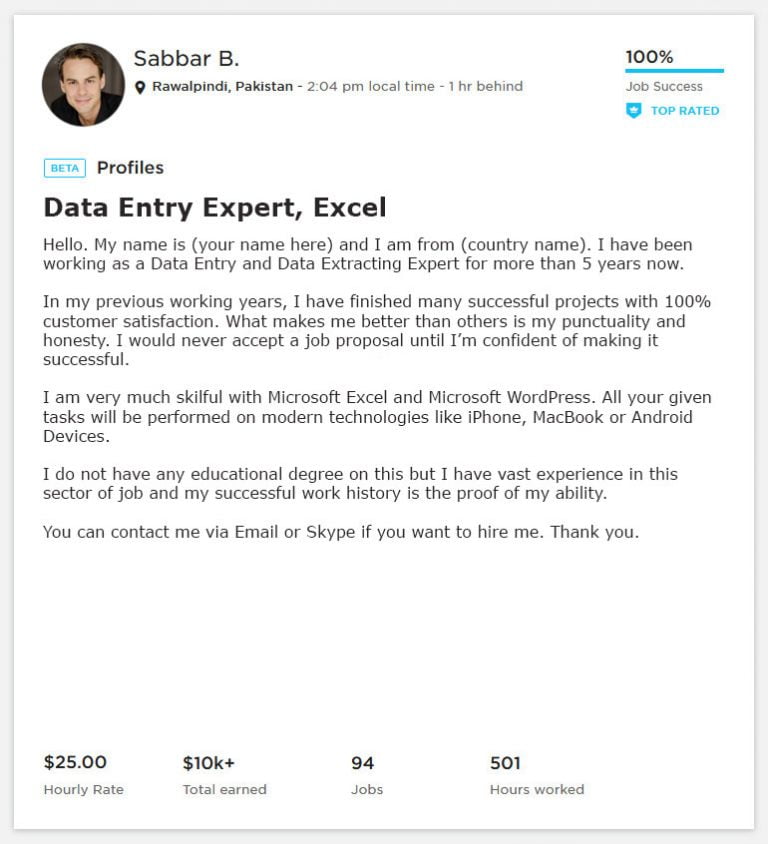
Task: Select the Top Rated shield icon
Action: pos(633,110)
